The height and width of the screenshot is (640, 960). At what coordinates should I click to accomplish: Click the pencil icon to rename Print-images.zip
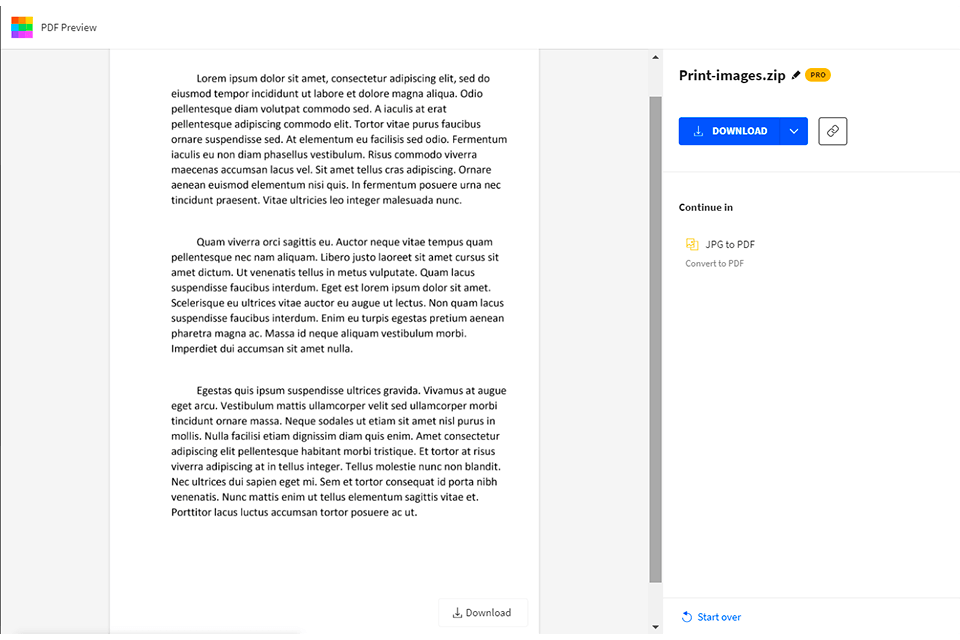[795, 75]
